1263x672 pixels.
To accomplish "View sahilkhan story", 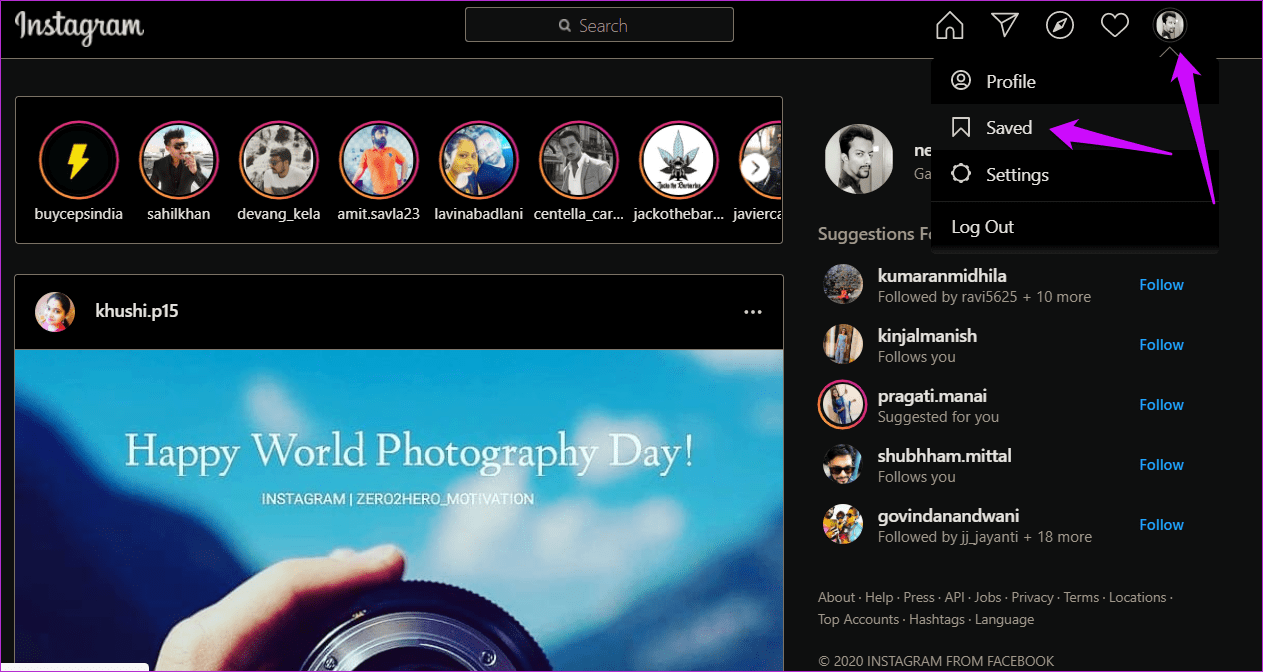I will 178,161.
